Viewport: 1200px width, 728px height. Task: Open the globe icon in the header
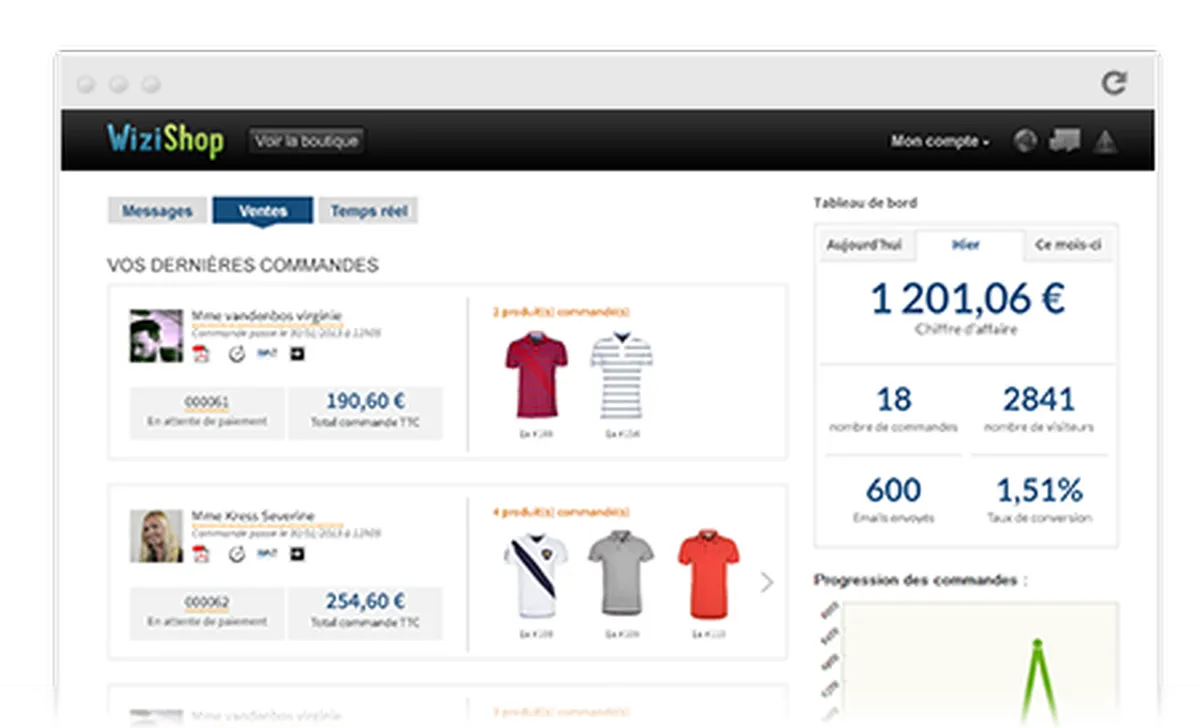(x=1025, y=141)
